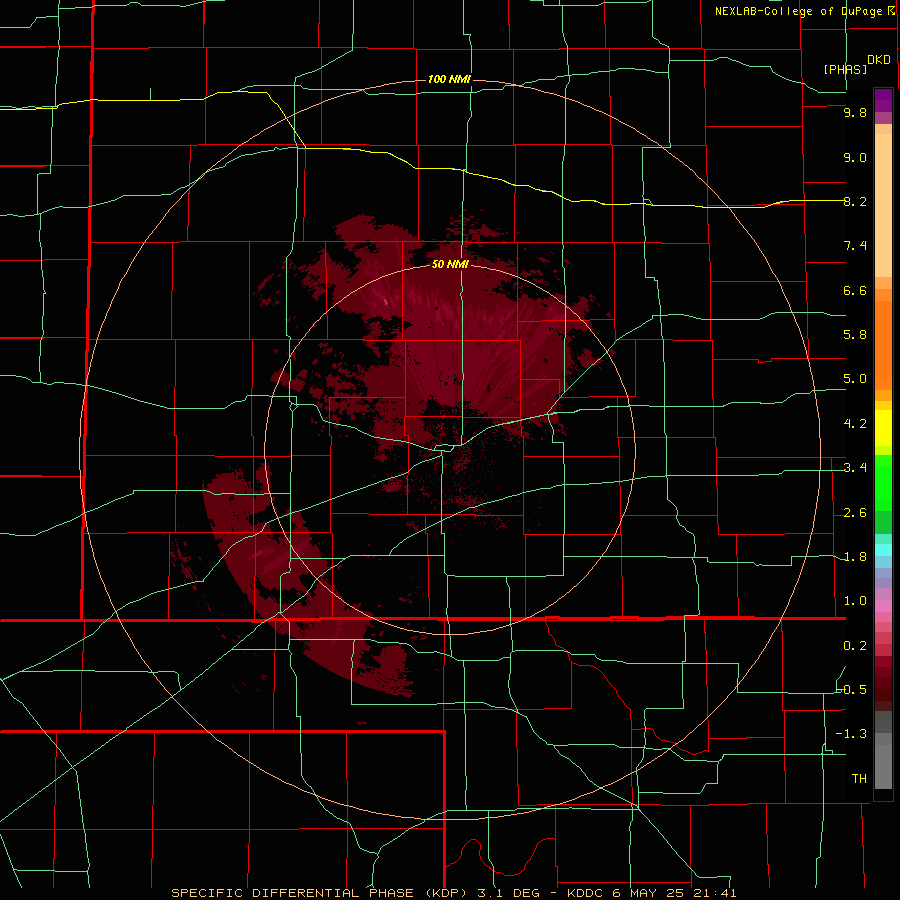Click the 1.0 color scale value
The image size is (900, 900).
[855, 601]
